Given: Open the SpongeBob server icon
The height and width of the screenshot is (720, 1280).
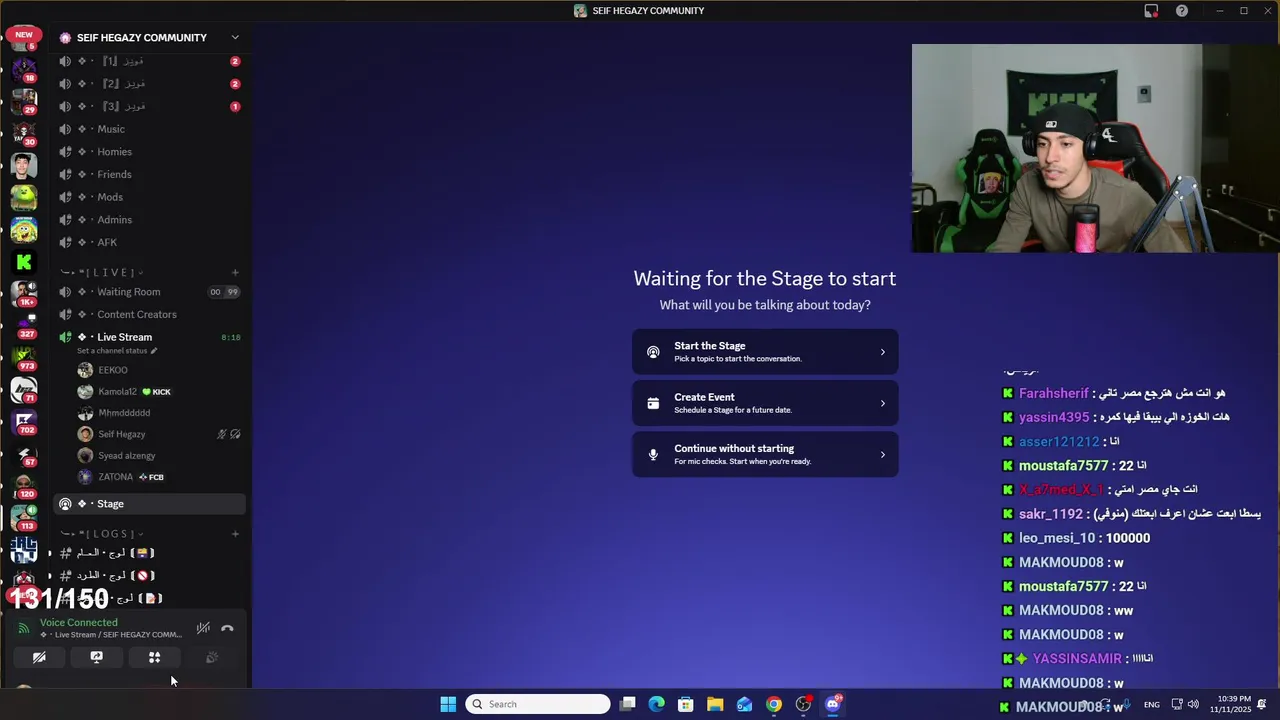Looking at the screenshot, I should [24, 230].
